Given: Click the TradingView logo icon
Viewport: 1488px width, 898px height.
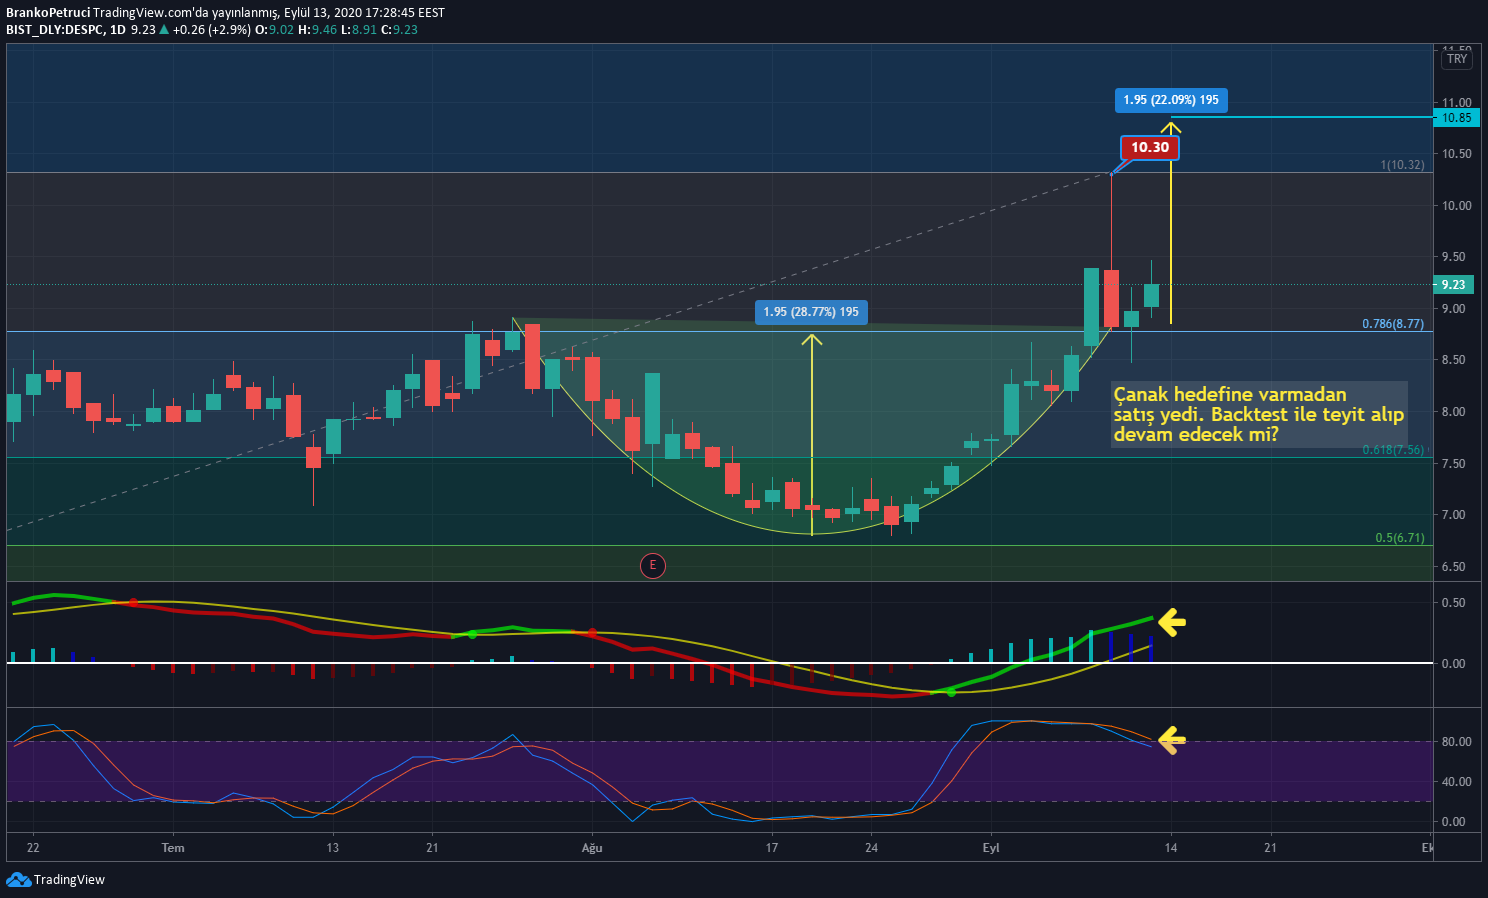Looking at the screenshot, I should [x=18, y=880].
